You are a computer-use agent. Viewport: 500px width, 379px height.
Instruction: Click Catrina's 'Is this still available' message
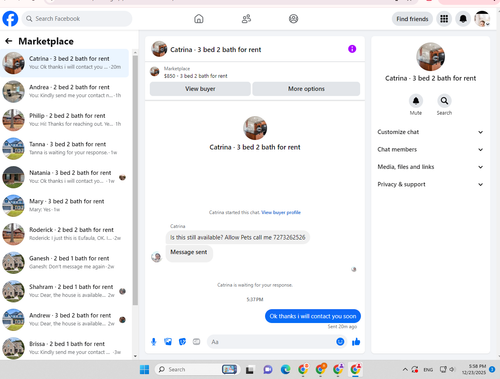click(237, 237)
